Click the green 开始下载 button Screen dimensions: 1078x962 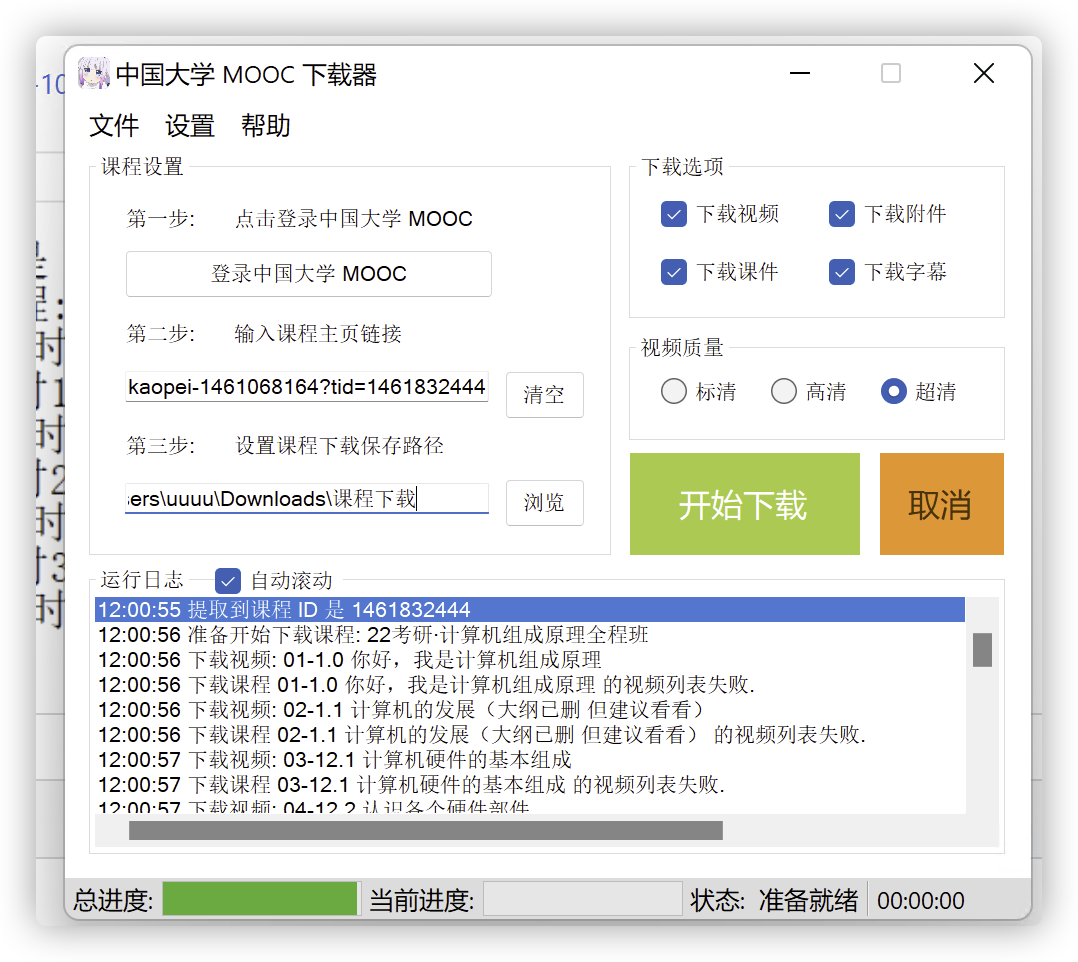745,504
